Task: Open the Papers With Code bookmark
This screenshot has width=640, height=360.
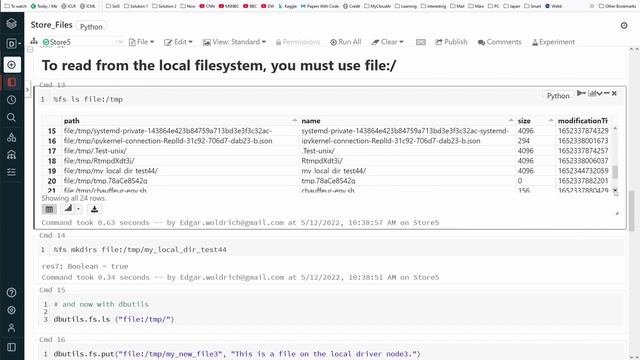Action: tap(320, 6)
